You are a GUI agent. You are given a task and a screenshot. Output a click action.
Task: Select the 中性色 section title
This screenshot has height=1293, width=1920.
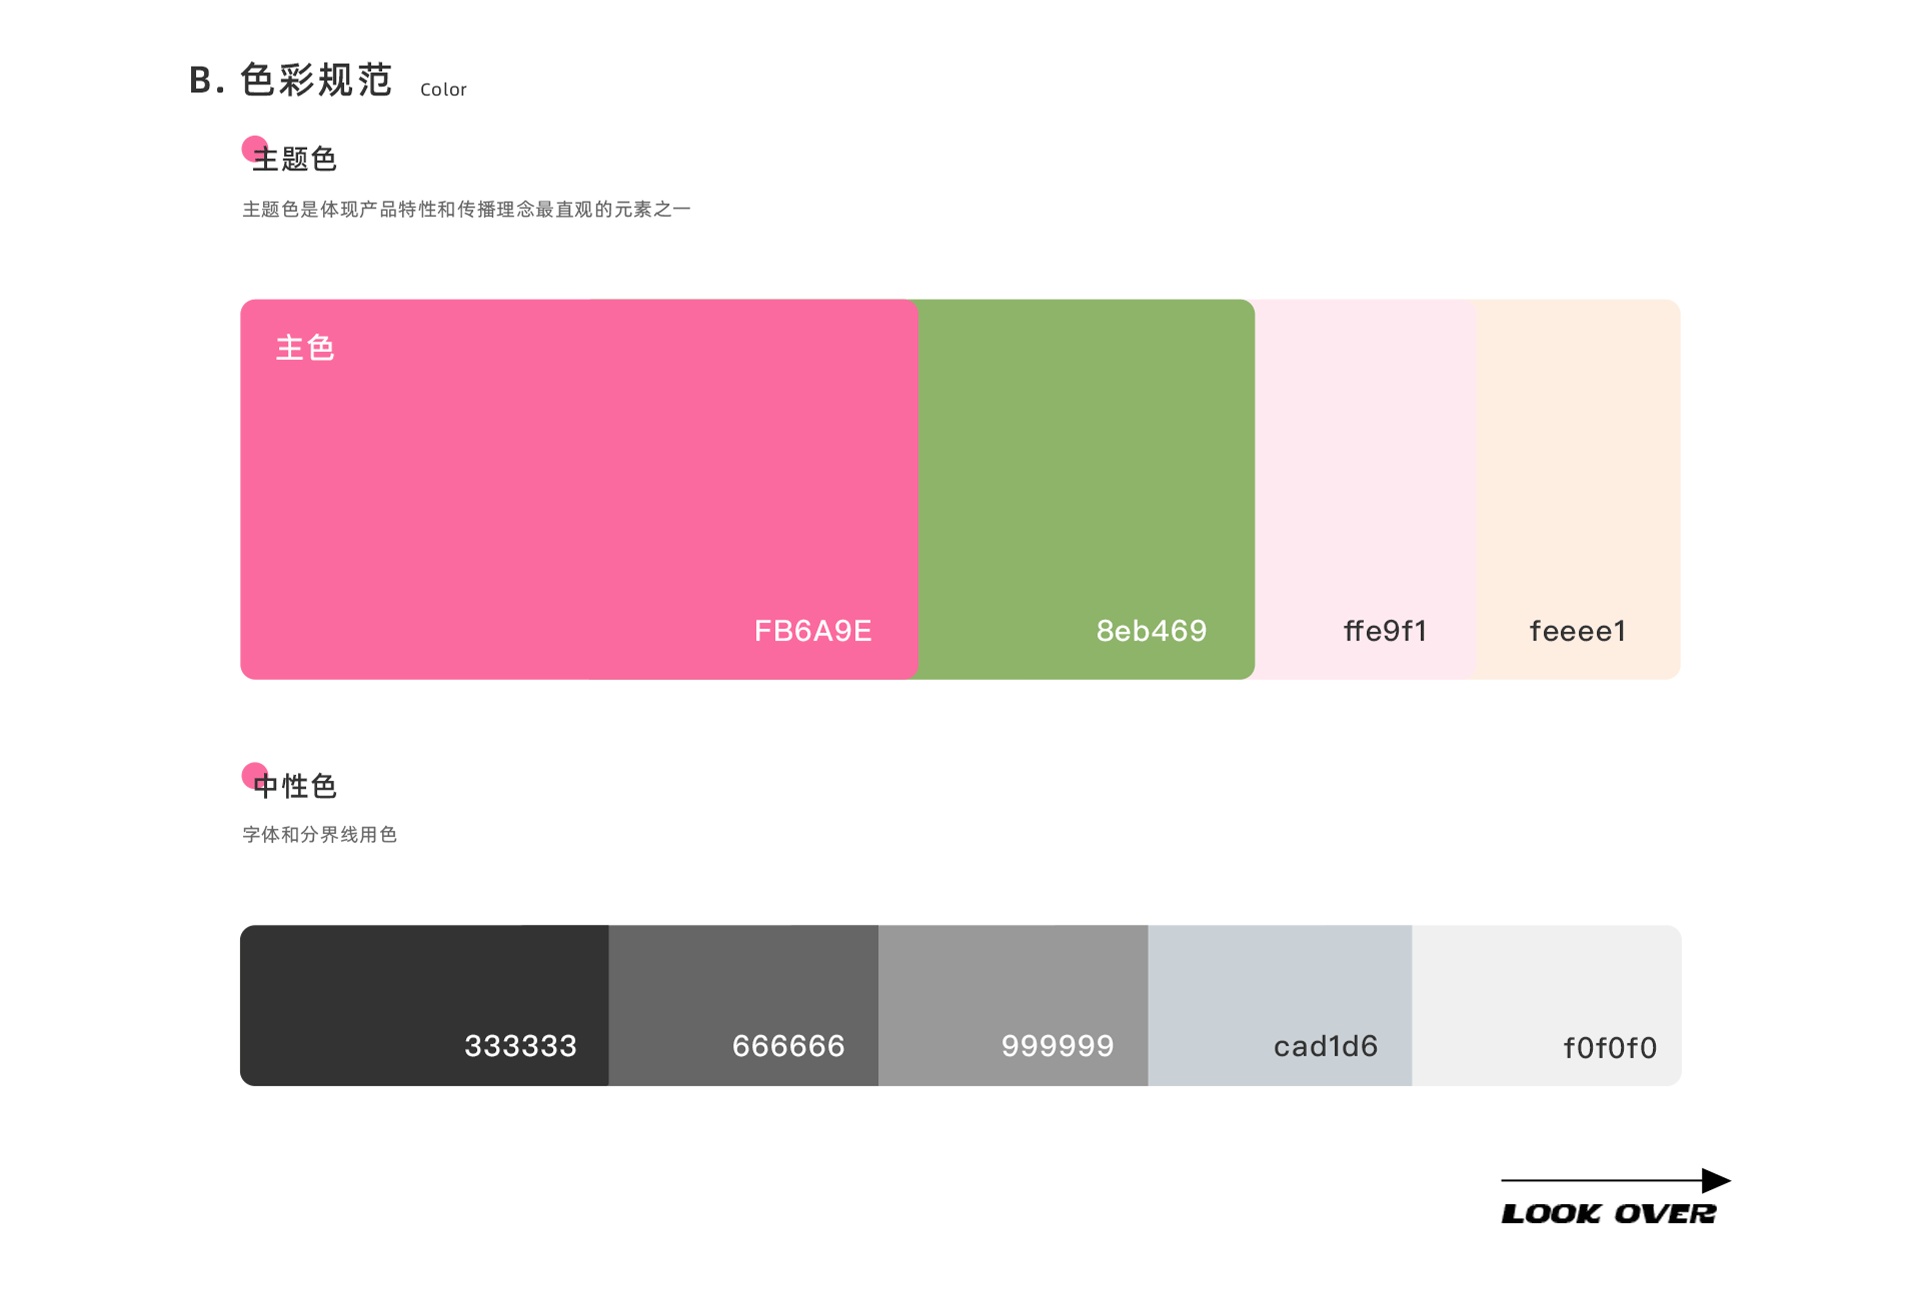(296, 786)
